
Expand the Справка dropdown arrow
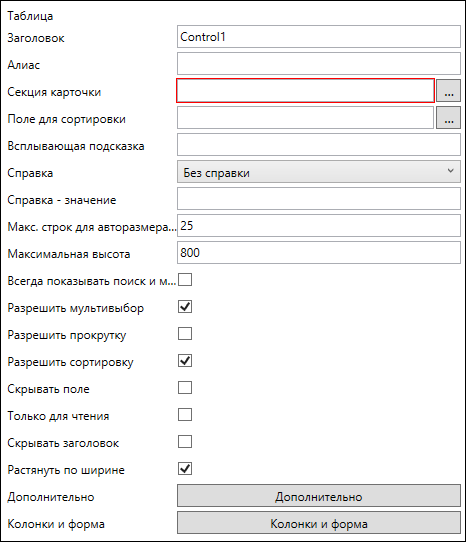[x=450, y=171]
